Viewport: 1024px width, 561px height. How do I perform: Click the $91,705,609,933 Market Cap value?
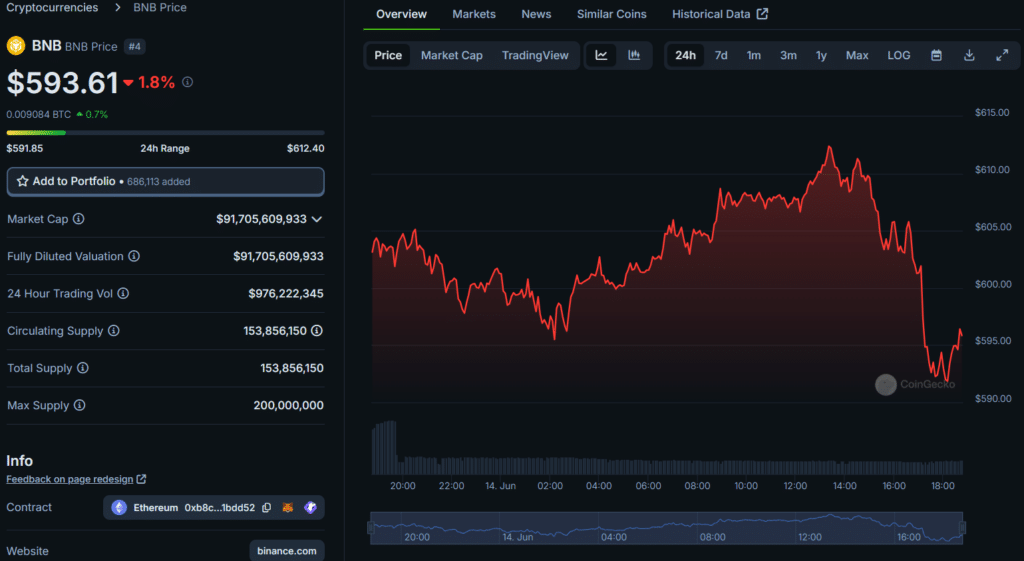point(261,219)
